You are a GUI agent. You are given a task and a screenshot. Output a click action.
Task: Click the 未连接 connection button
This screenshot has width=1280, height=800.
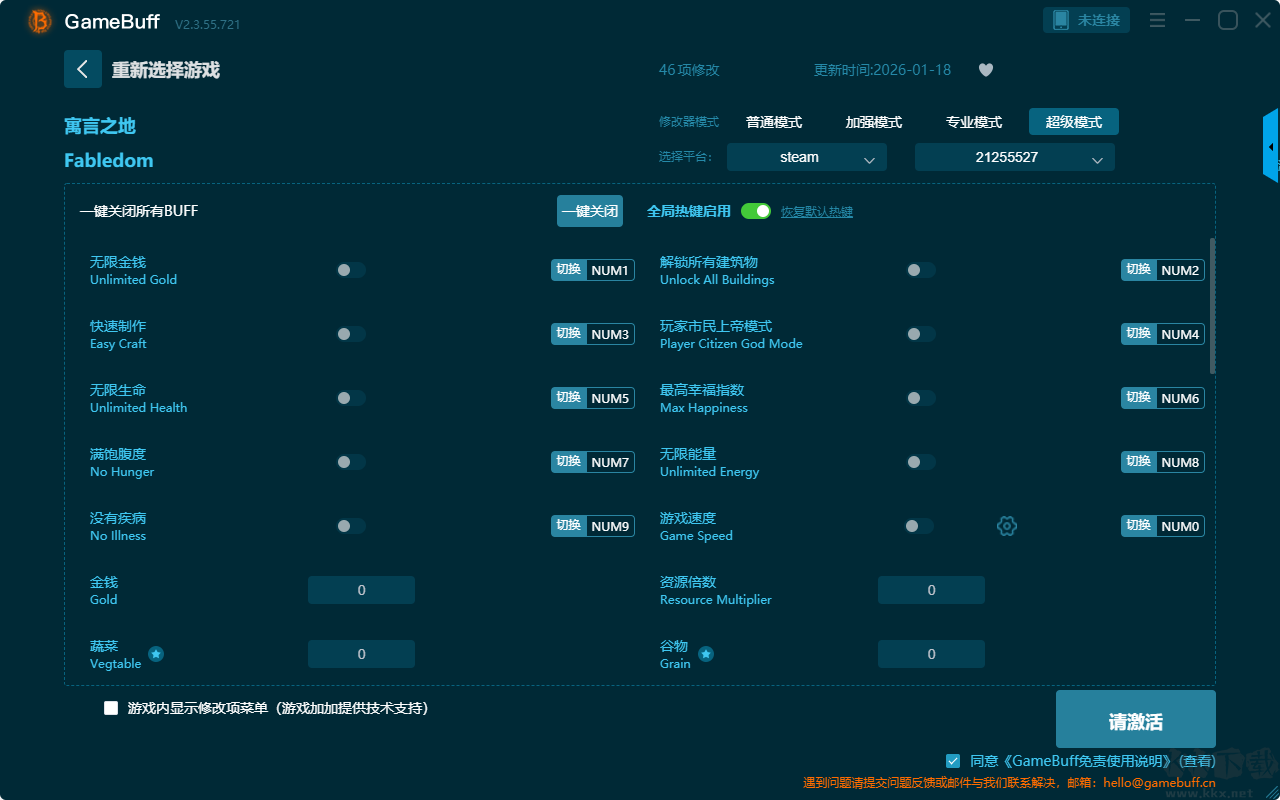[1087, 20]
